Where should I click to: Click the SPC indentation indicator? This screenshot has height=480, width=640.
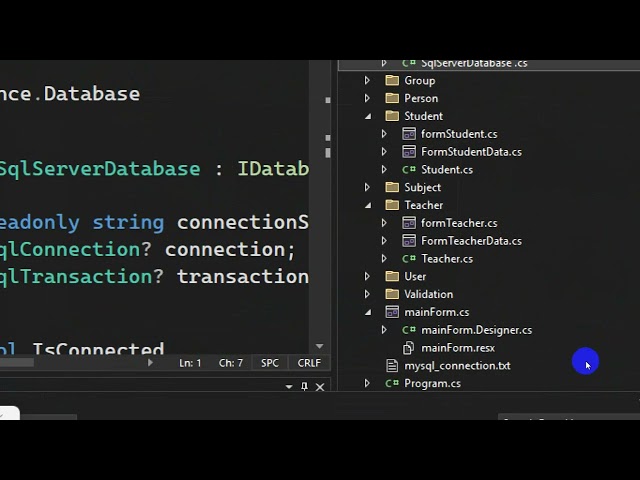270,363
